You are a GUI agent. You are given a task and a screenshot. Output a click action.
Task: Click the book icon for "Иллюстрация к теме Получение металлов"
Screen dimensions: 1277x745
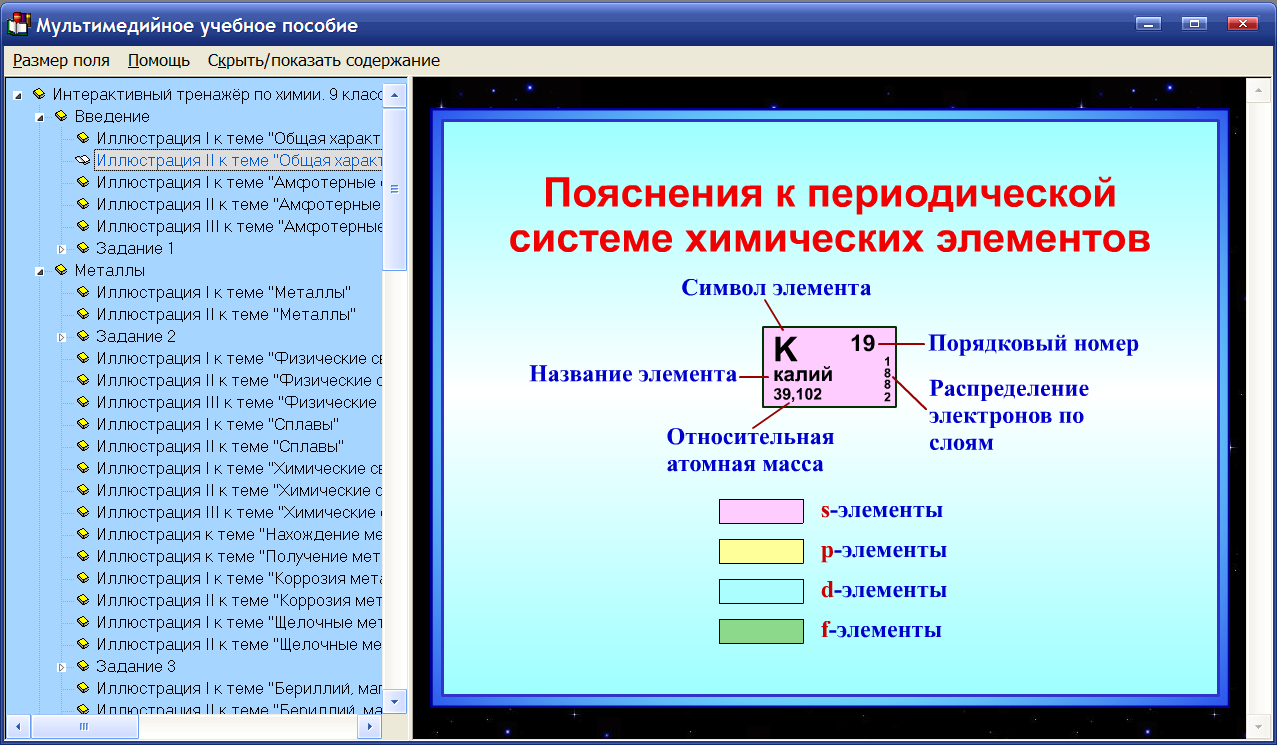click(81, 555)
